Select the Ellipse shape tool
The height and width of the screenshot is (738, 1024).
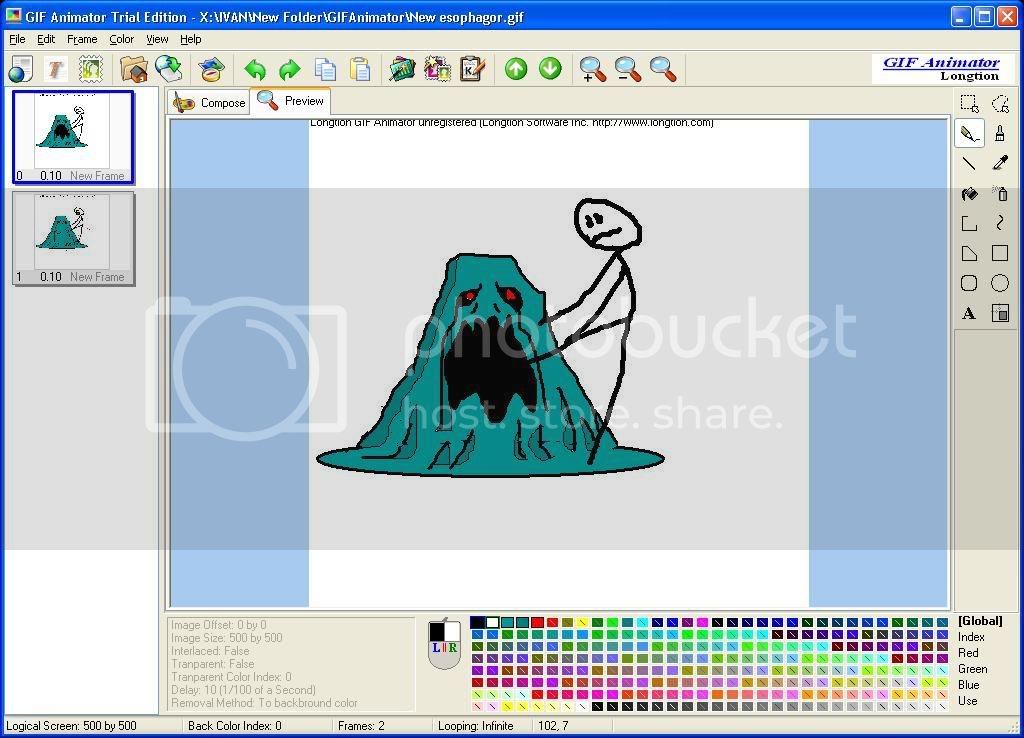coord(999,283)
